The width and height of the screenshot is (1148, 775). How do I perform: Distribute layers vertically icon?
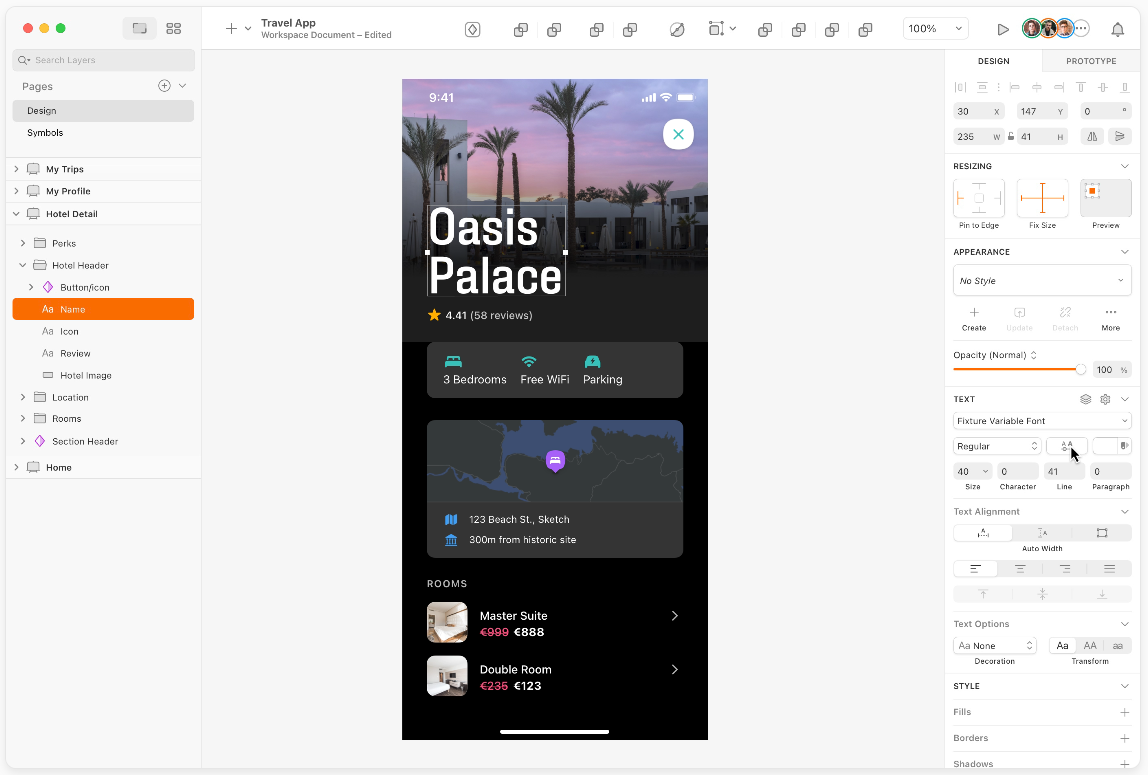[983, 87]
